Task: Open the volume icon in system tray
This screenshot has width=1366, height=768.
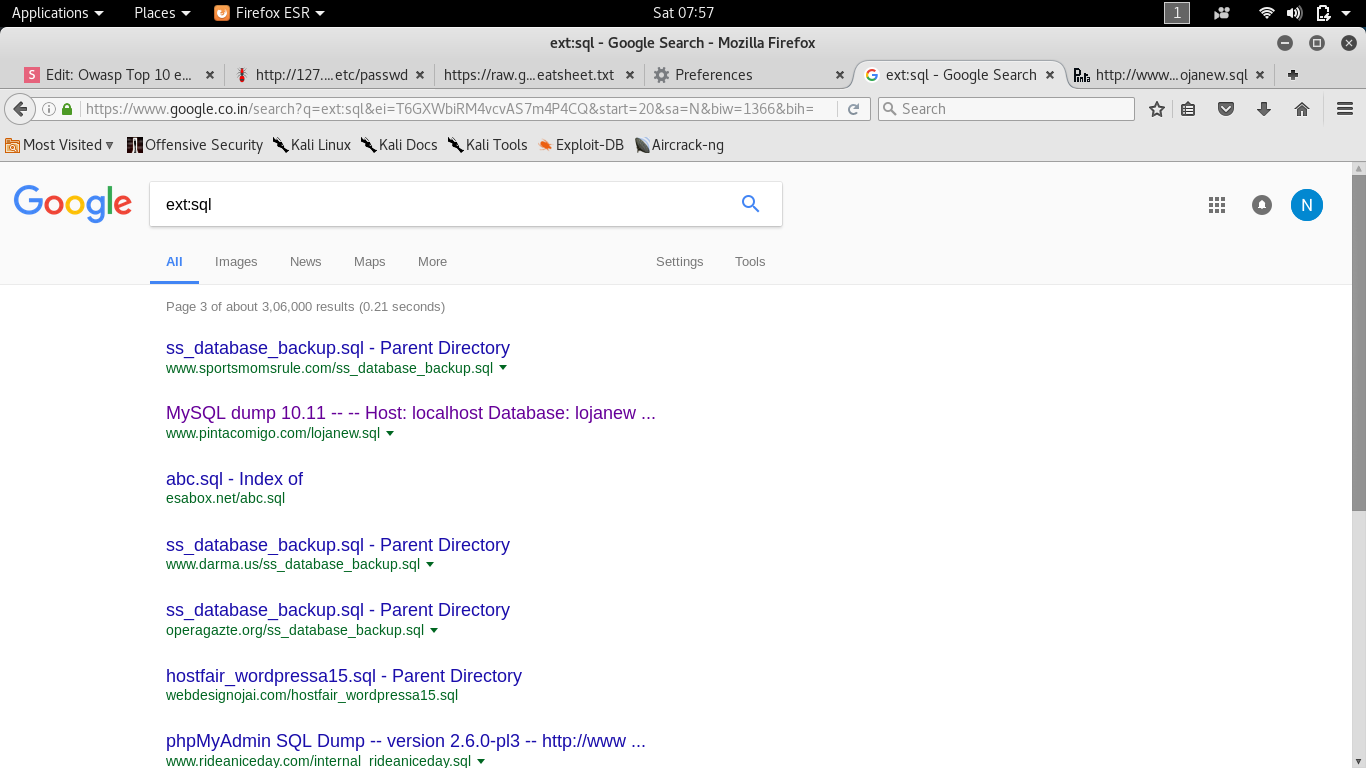Action: [x=1294, y=13]
